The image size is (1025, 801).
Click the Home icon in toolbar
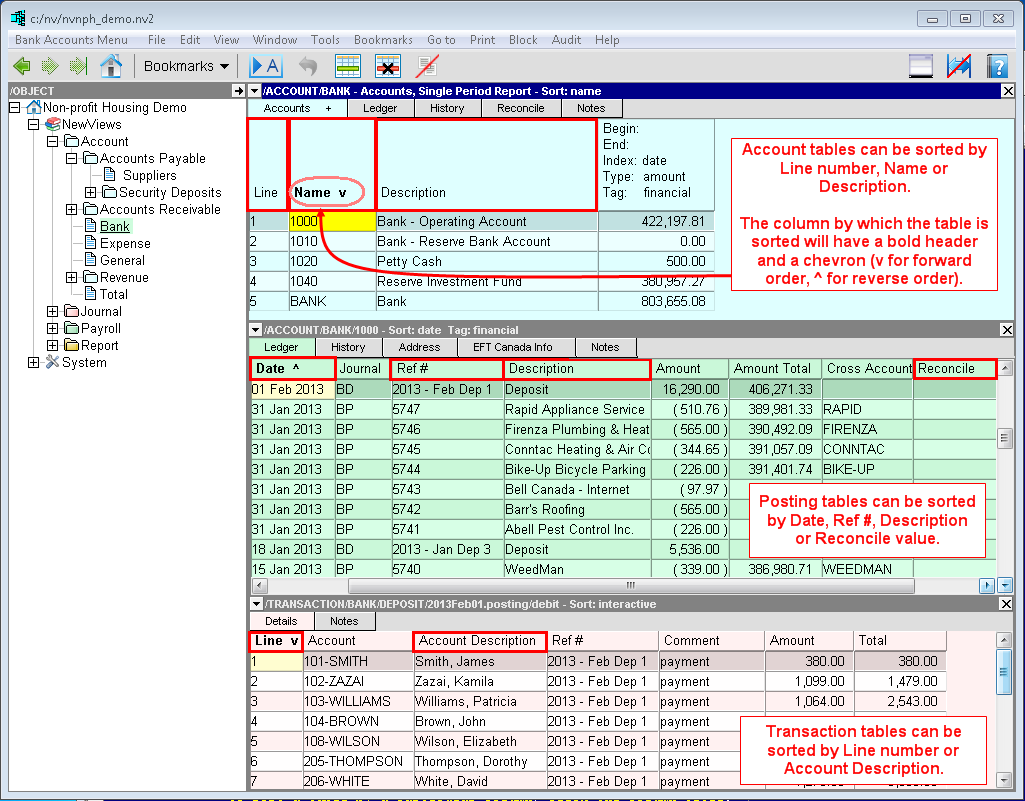[x=110, y=67]
